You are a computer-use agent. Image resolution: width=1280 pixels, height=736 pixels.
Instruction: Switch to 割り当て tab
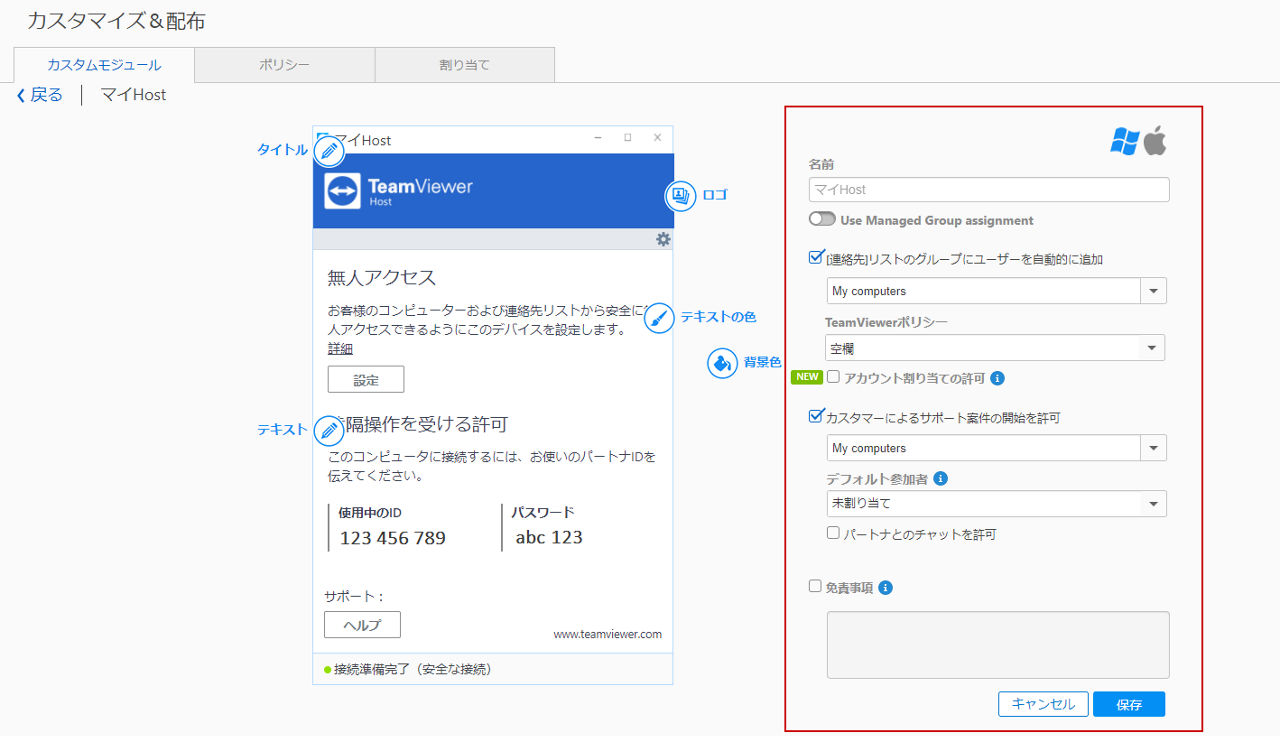tap(465, 65)
